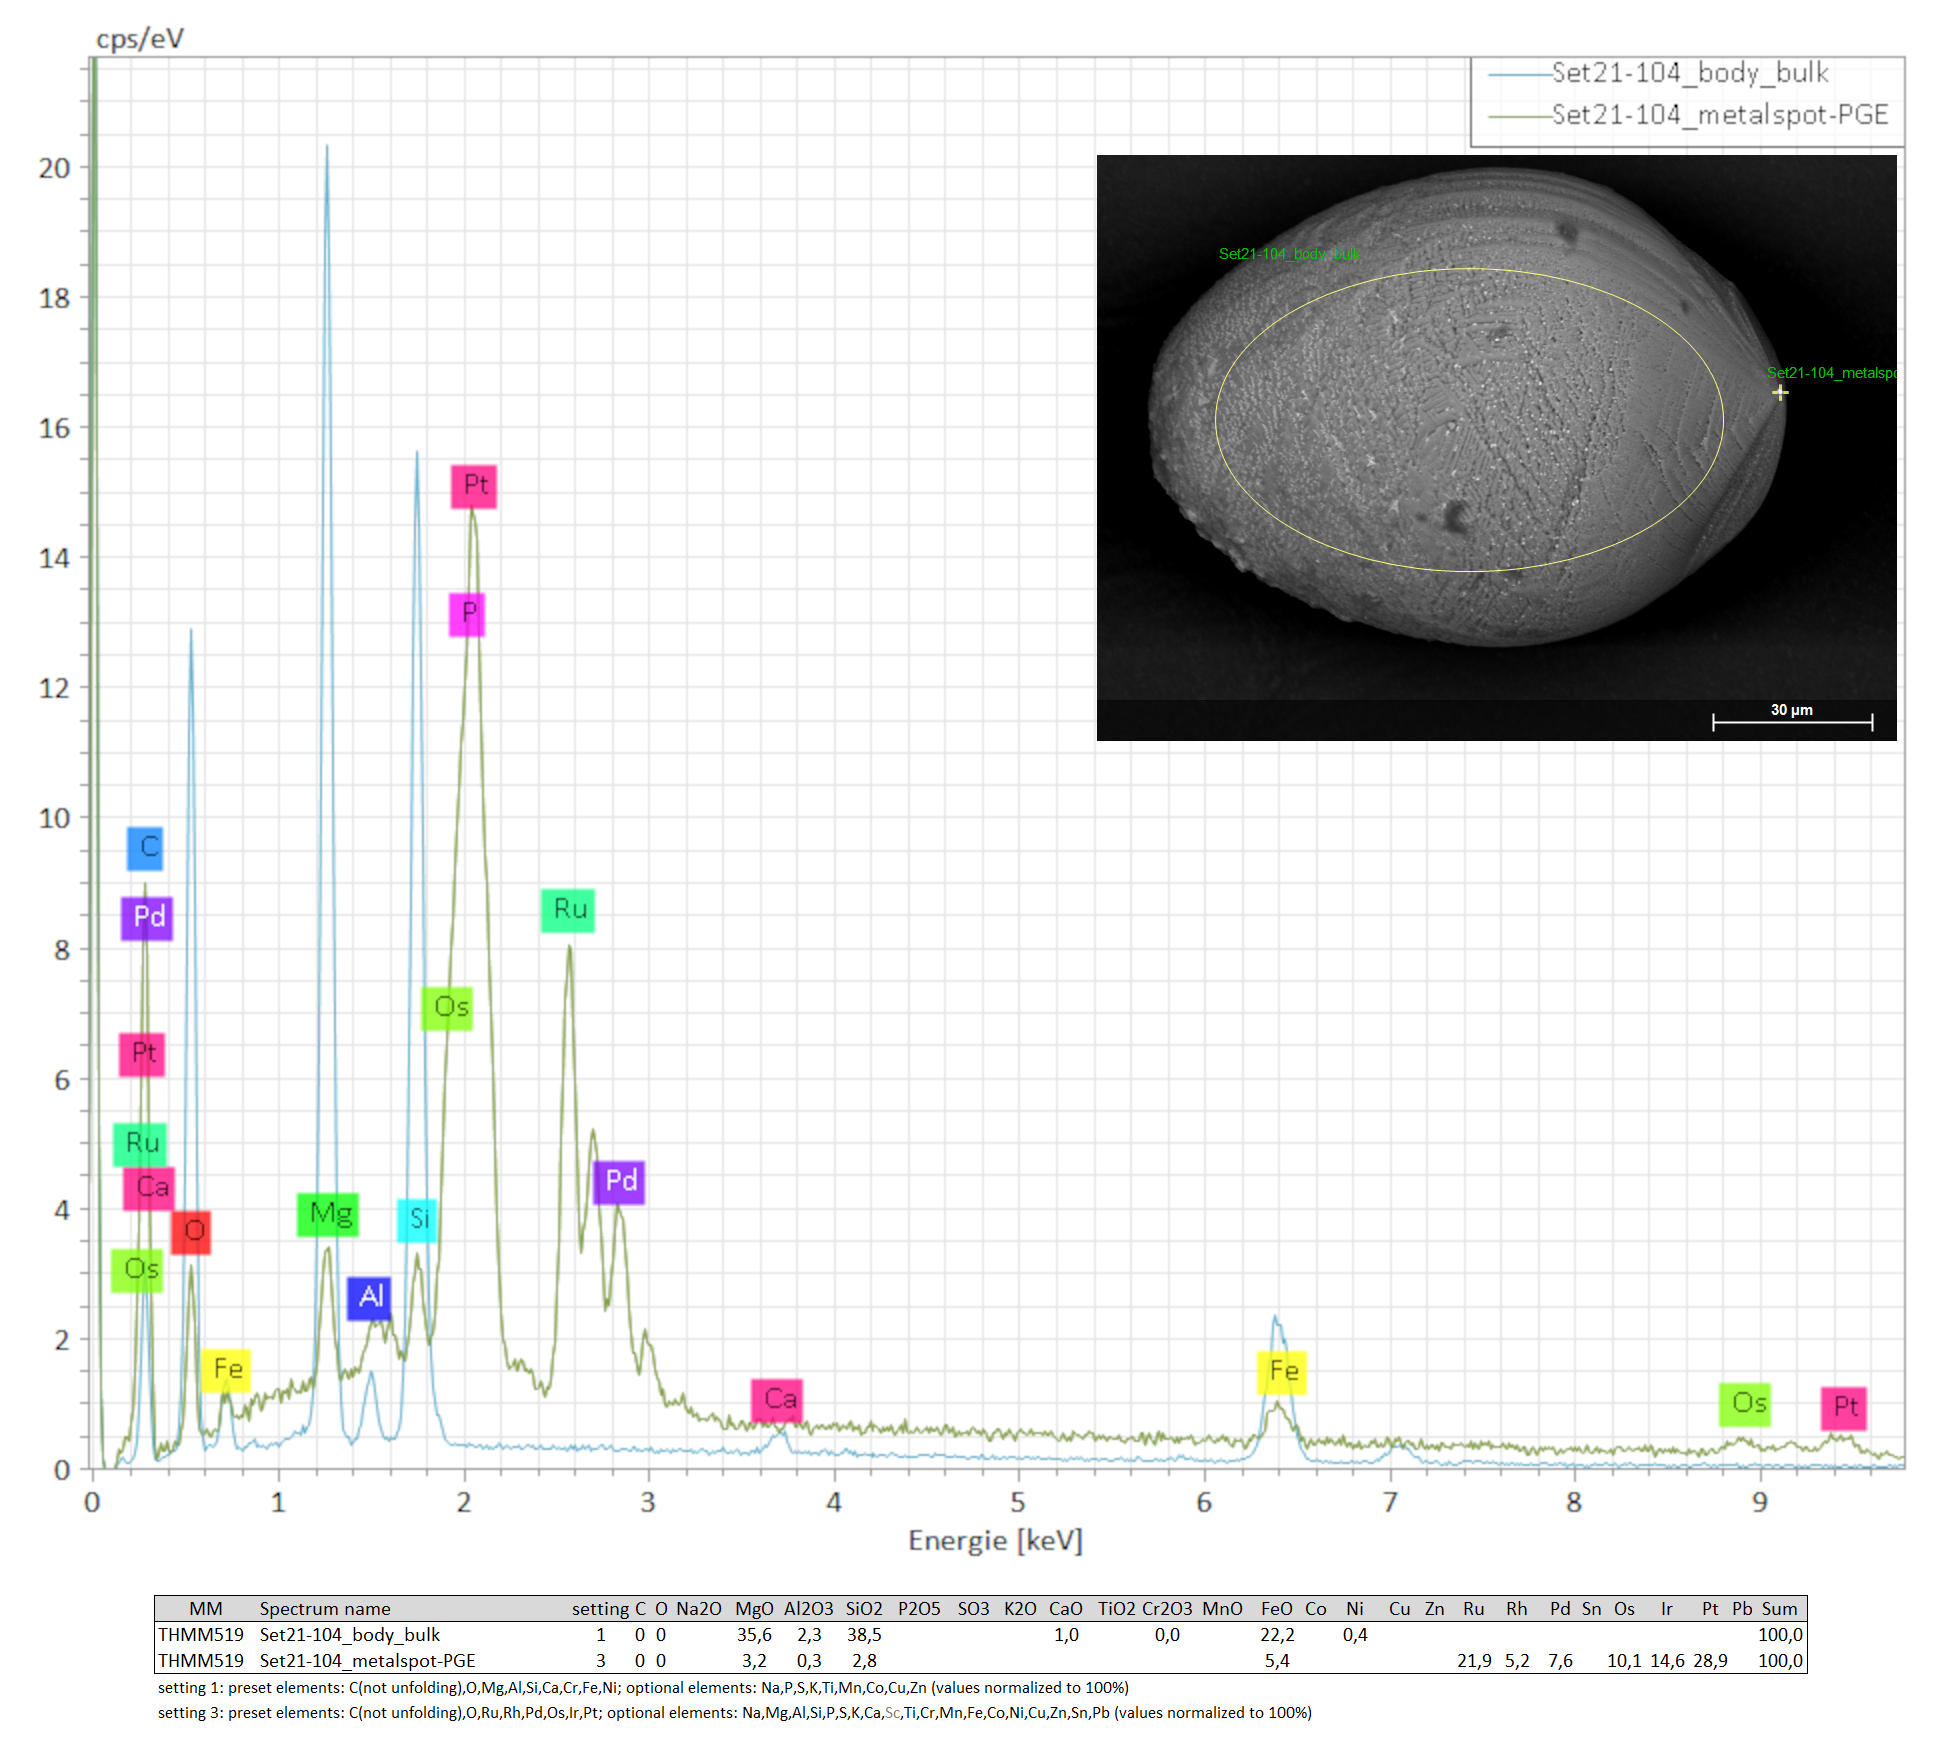Select the blue Al element marker

(x=369, y=1297)
